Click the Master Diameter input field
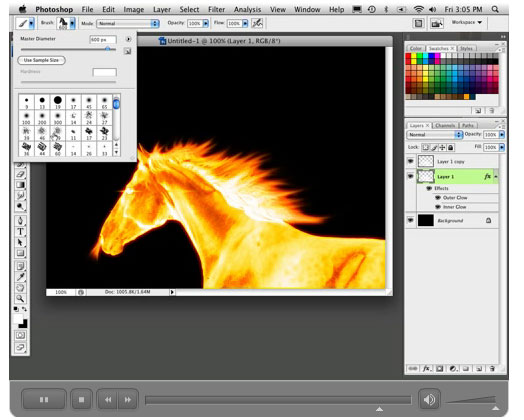524x420 pixels. (x=103, y=40)
